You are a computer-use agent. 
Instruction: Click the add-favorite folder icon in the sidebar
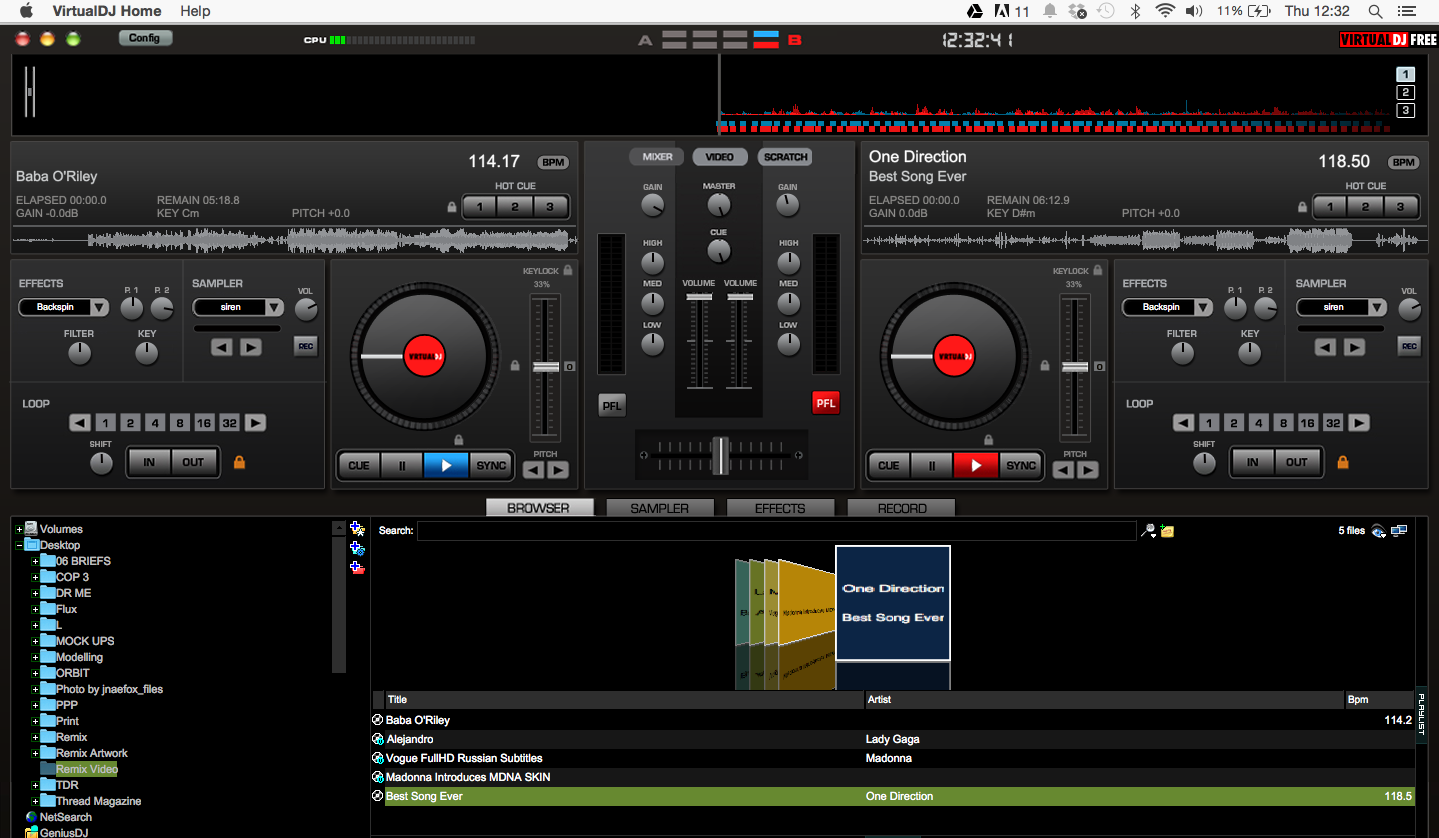pyautogui.click(x=356, y=528)
